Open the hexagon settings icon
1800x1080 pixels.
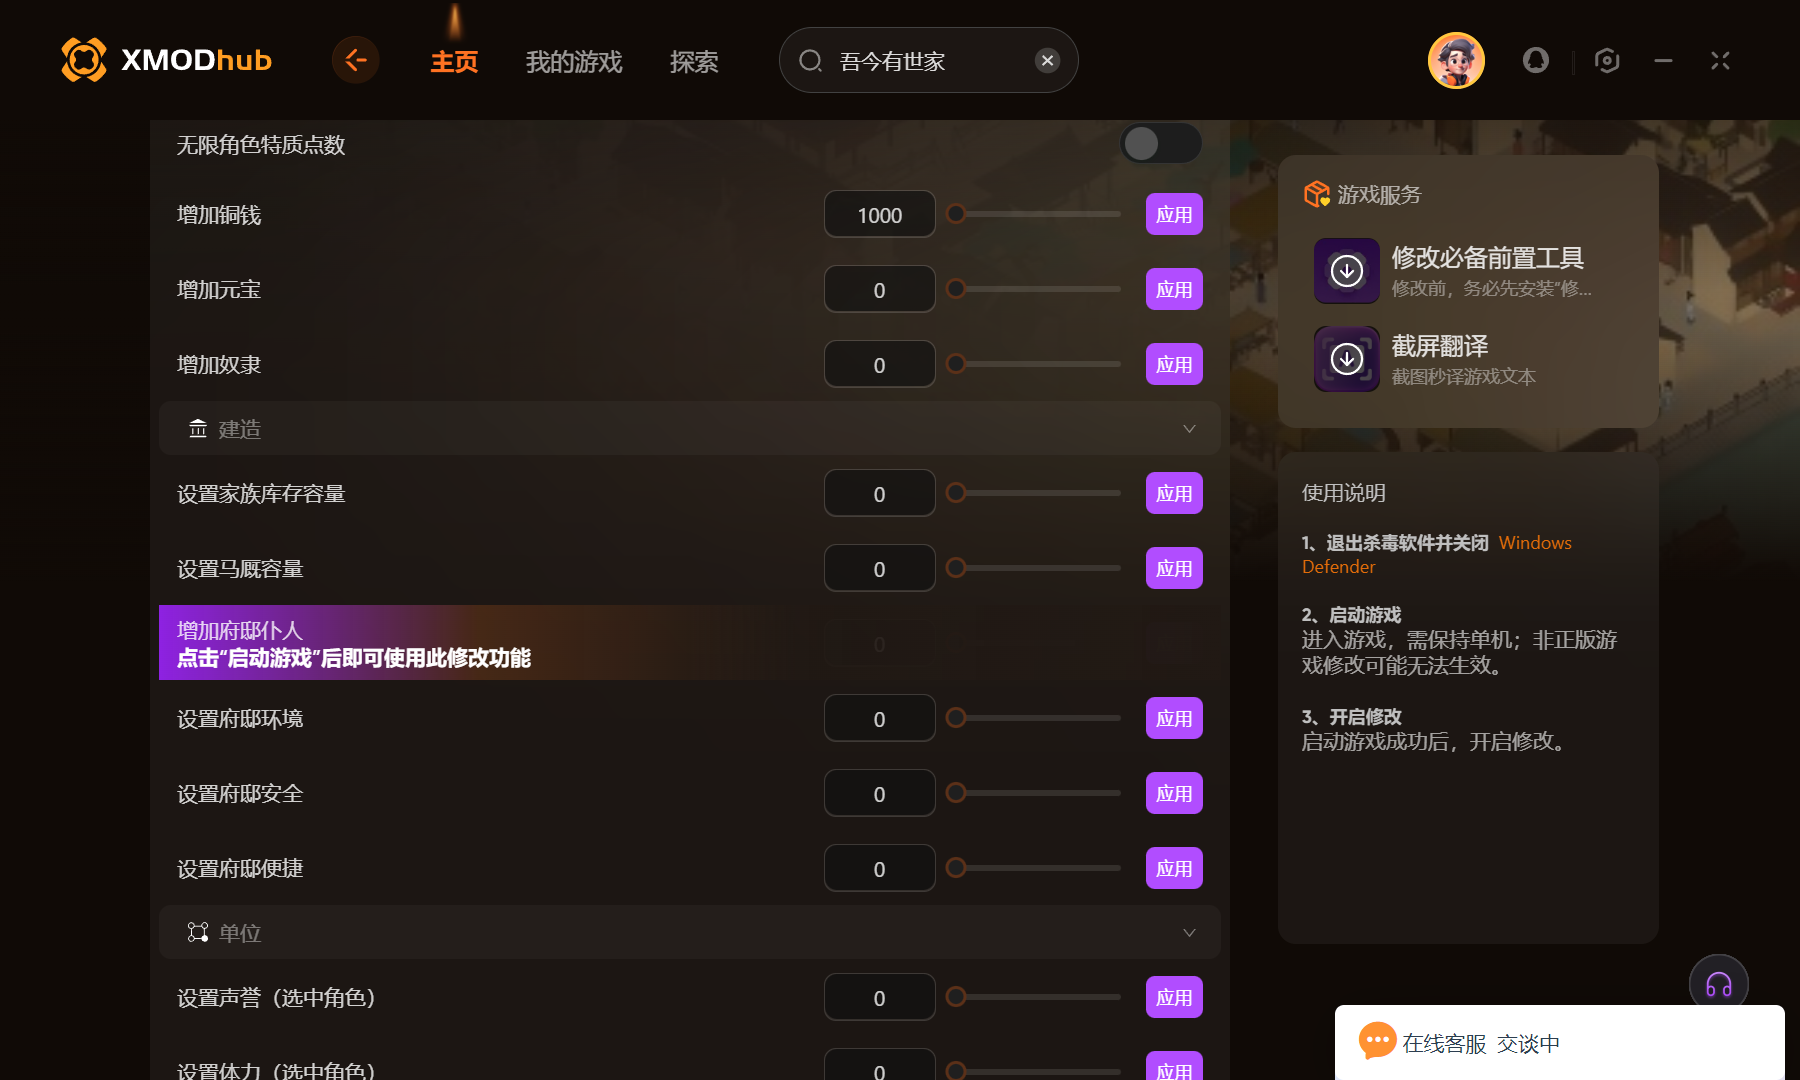pyautogui.click(x=1607, y=61)
